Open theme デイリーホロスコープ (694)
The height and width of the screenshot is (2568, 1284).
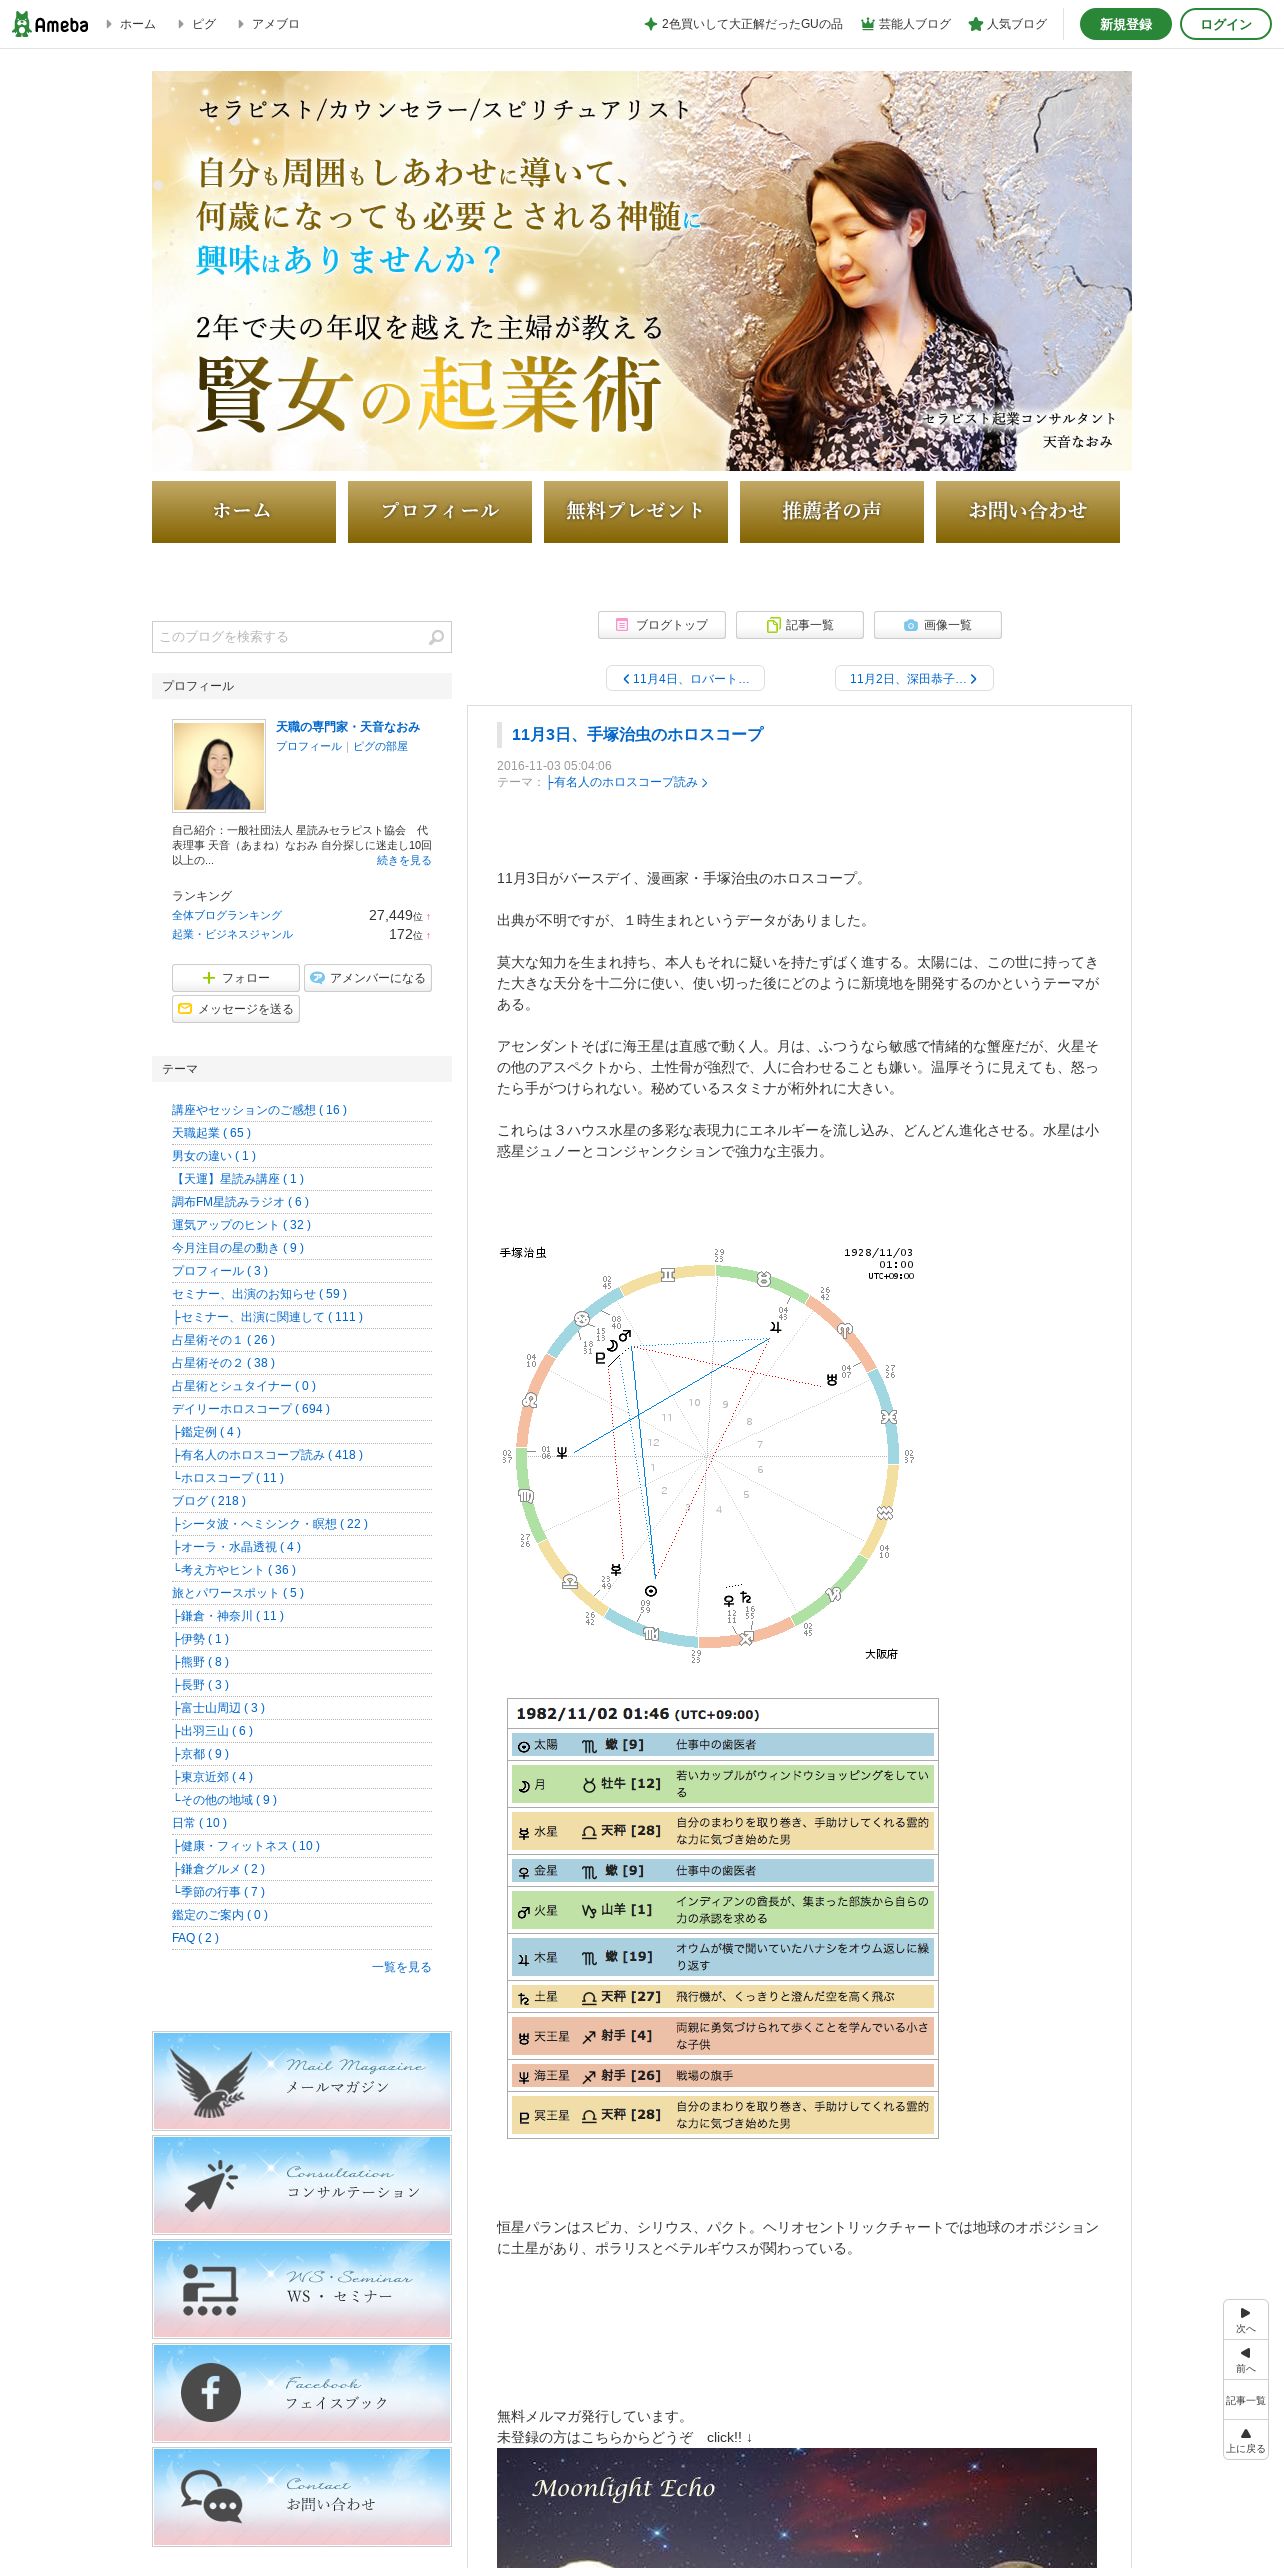[251, 1409]
